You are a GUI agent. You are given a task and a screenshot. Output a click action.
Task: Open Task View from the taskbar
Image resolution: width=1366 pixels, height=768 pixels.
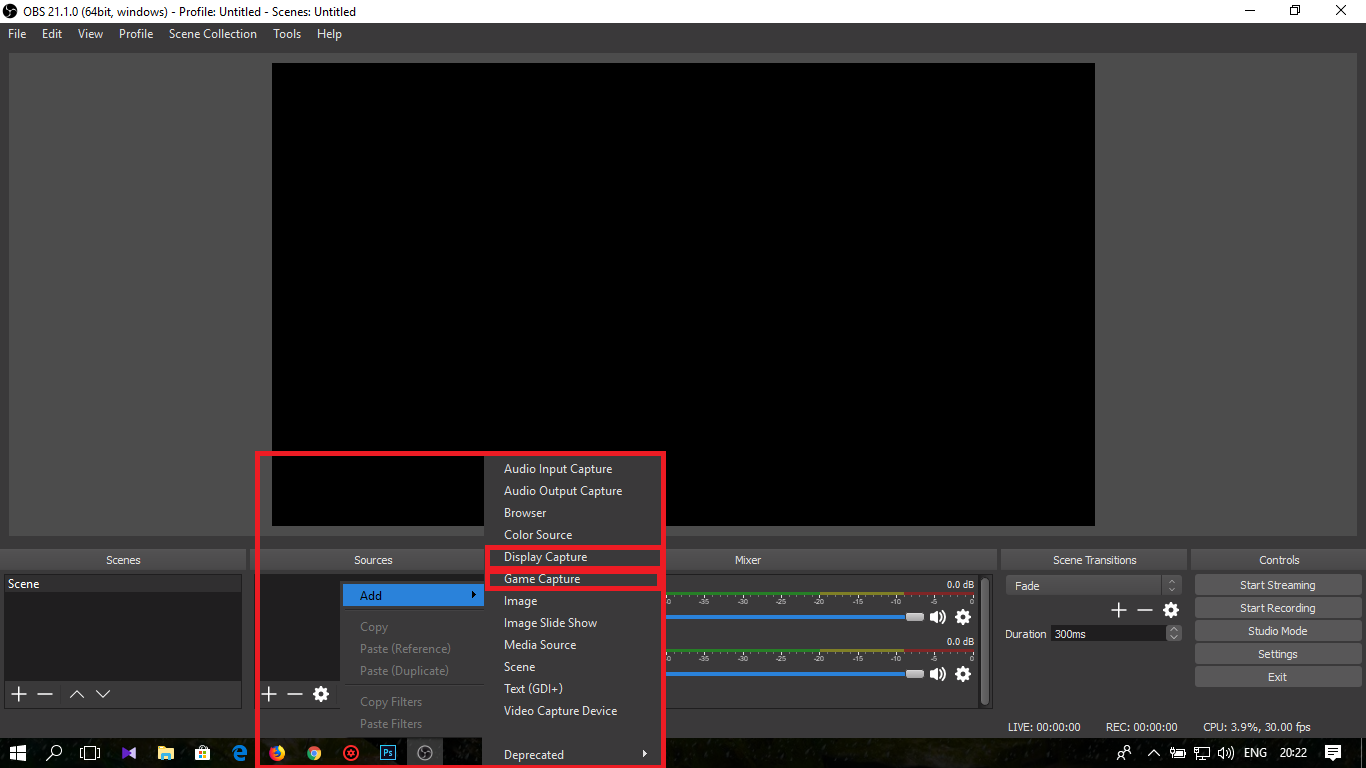pos(90,753)
